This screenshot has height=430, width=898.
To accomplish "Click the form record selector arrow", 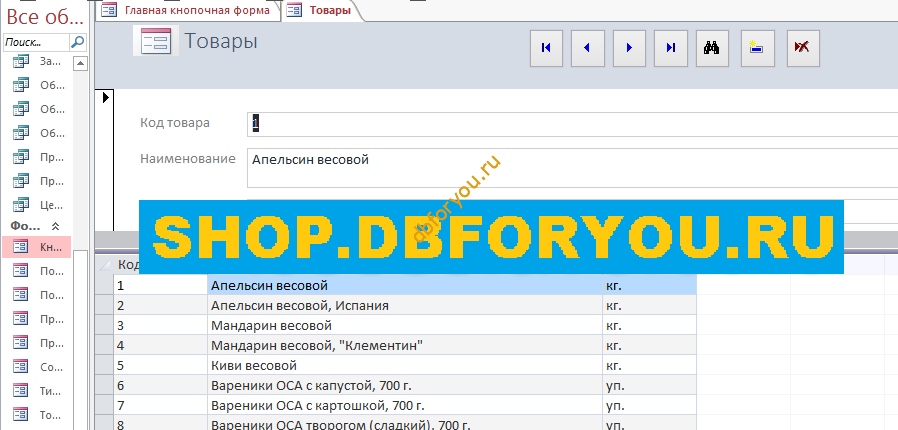I will pos(105,98).
